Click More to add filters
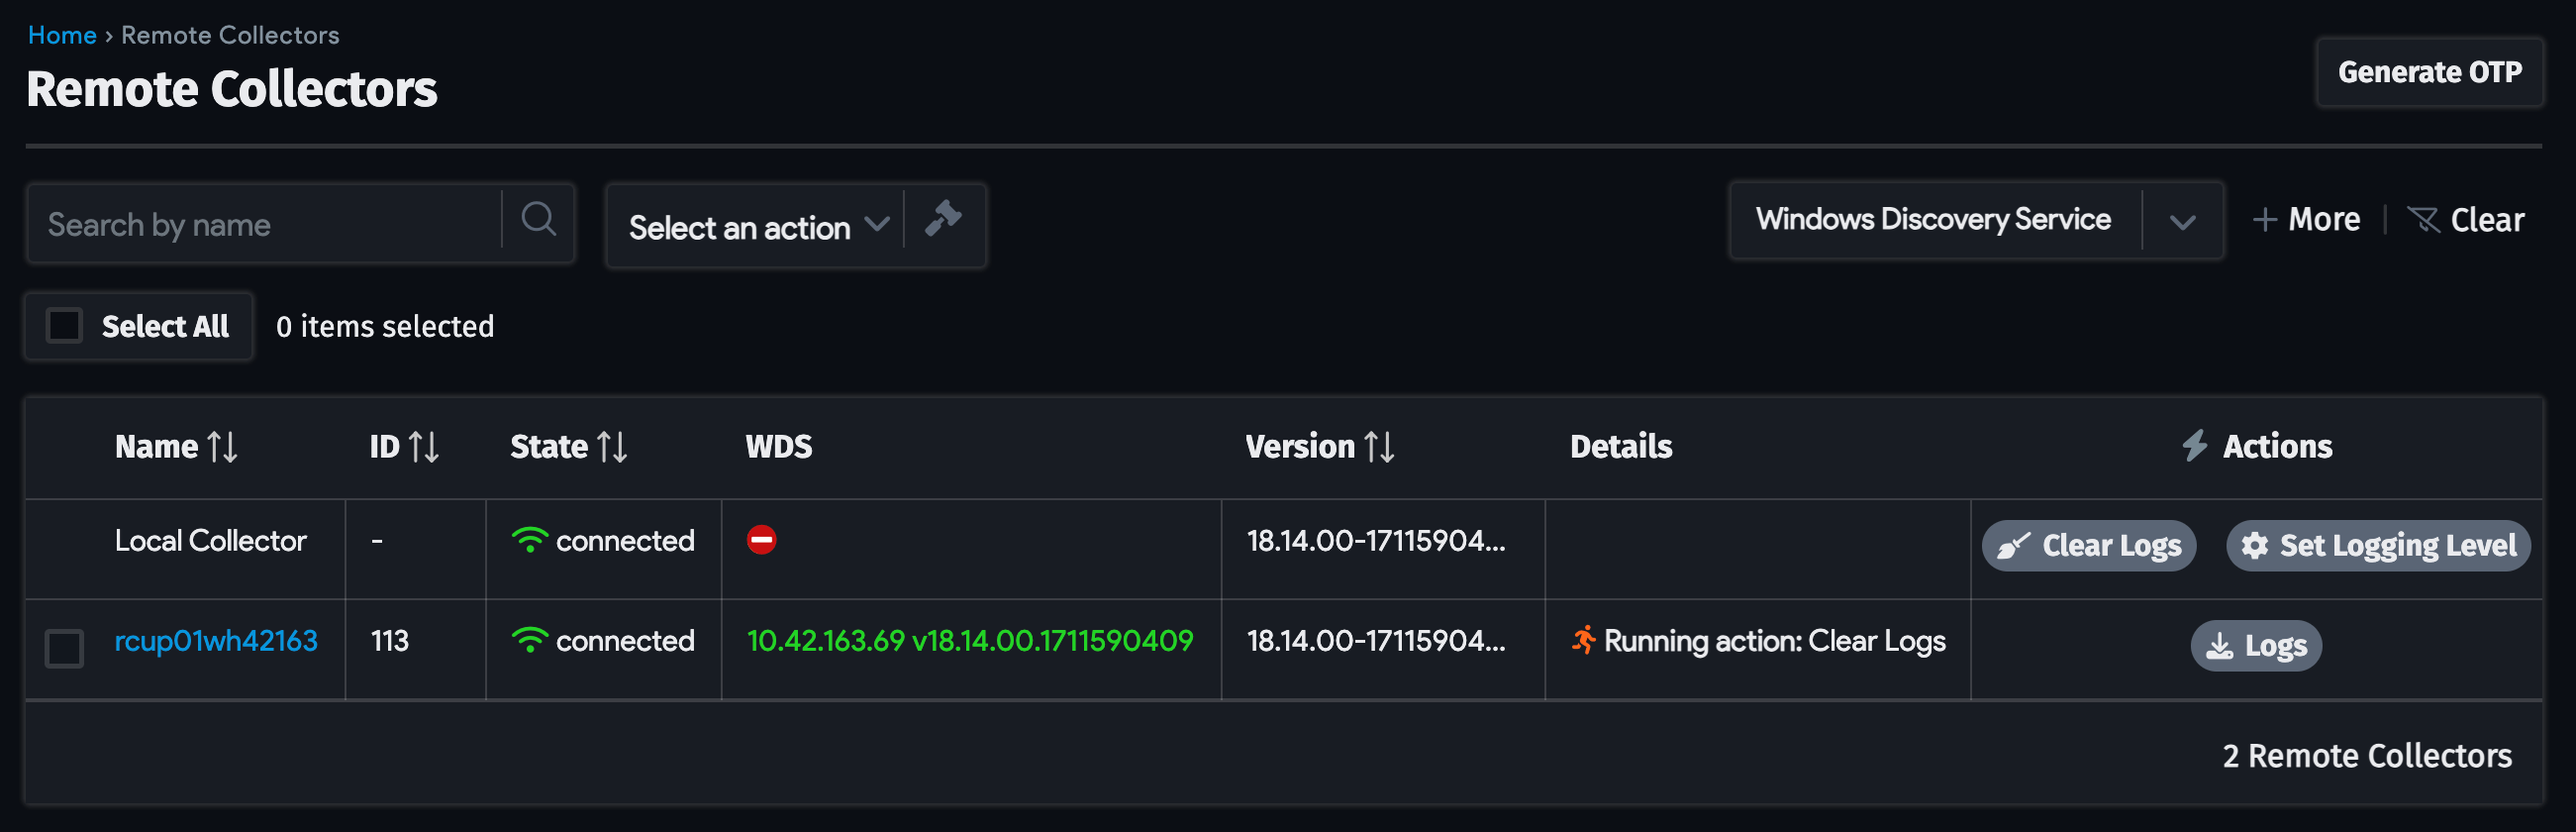2576x832 pixels. click(x=2306, y=220)
